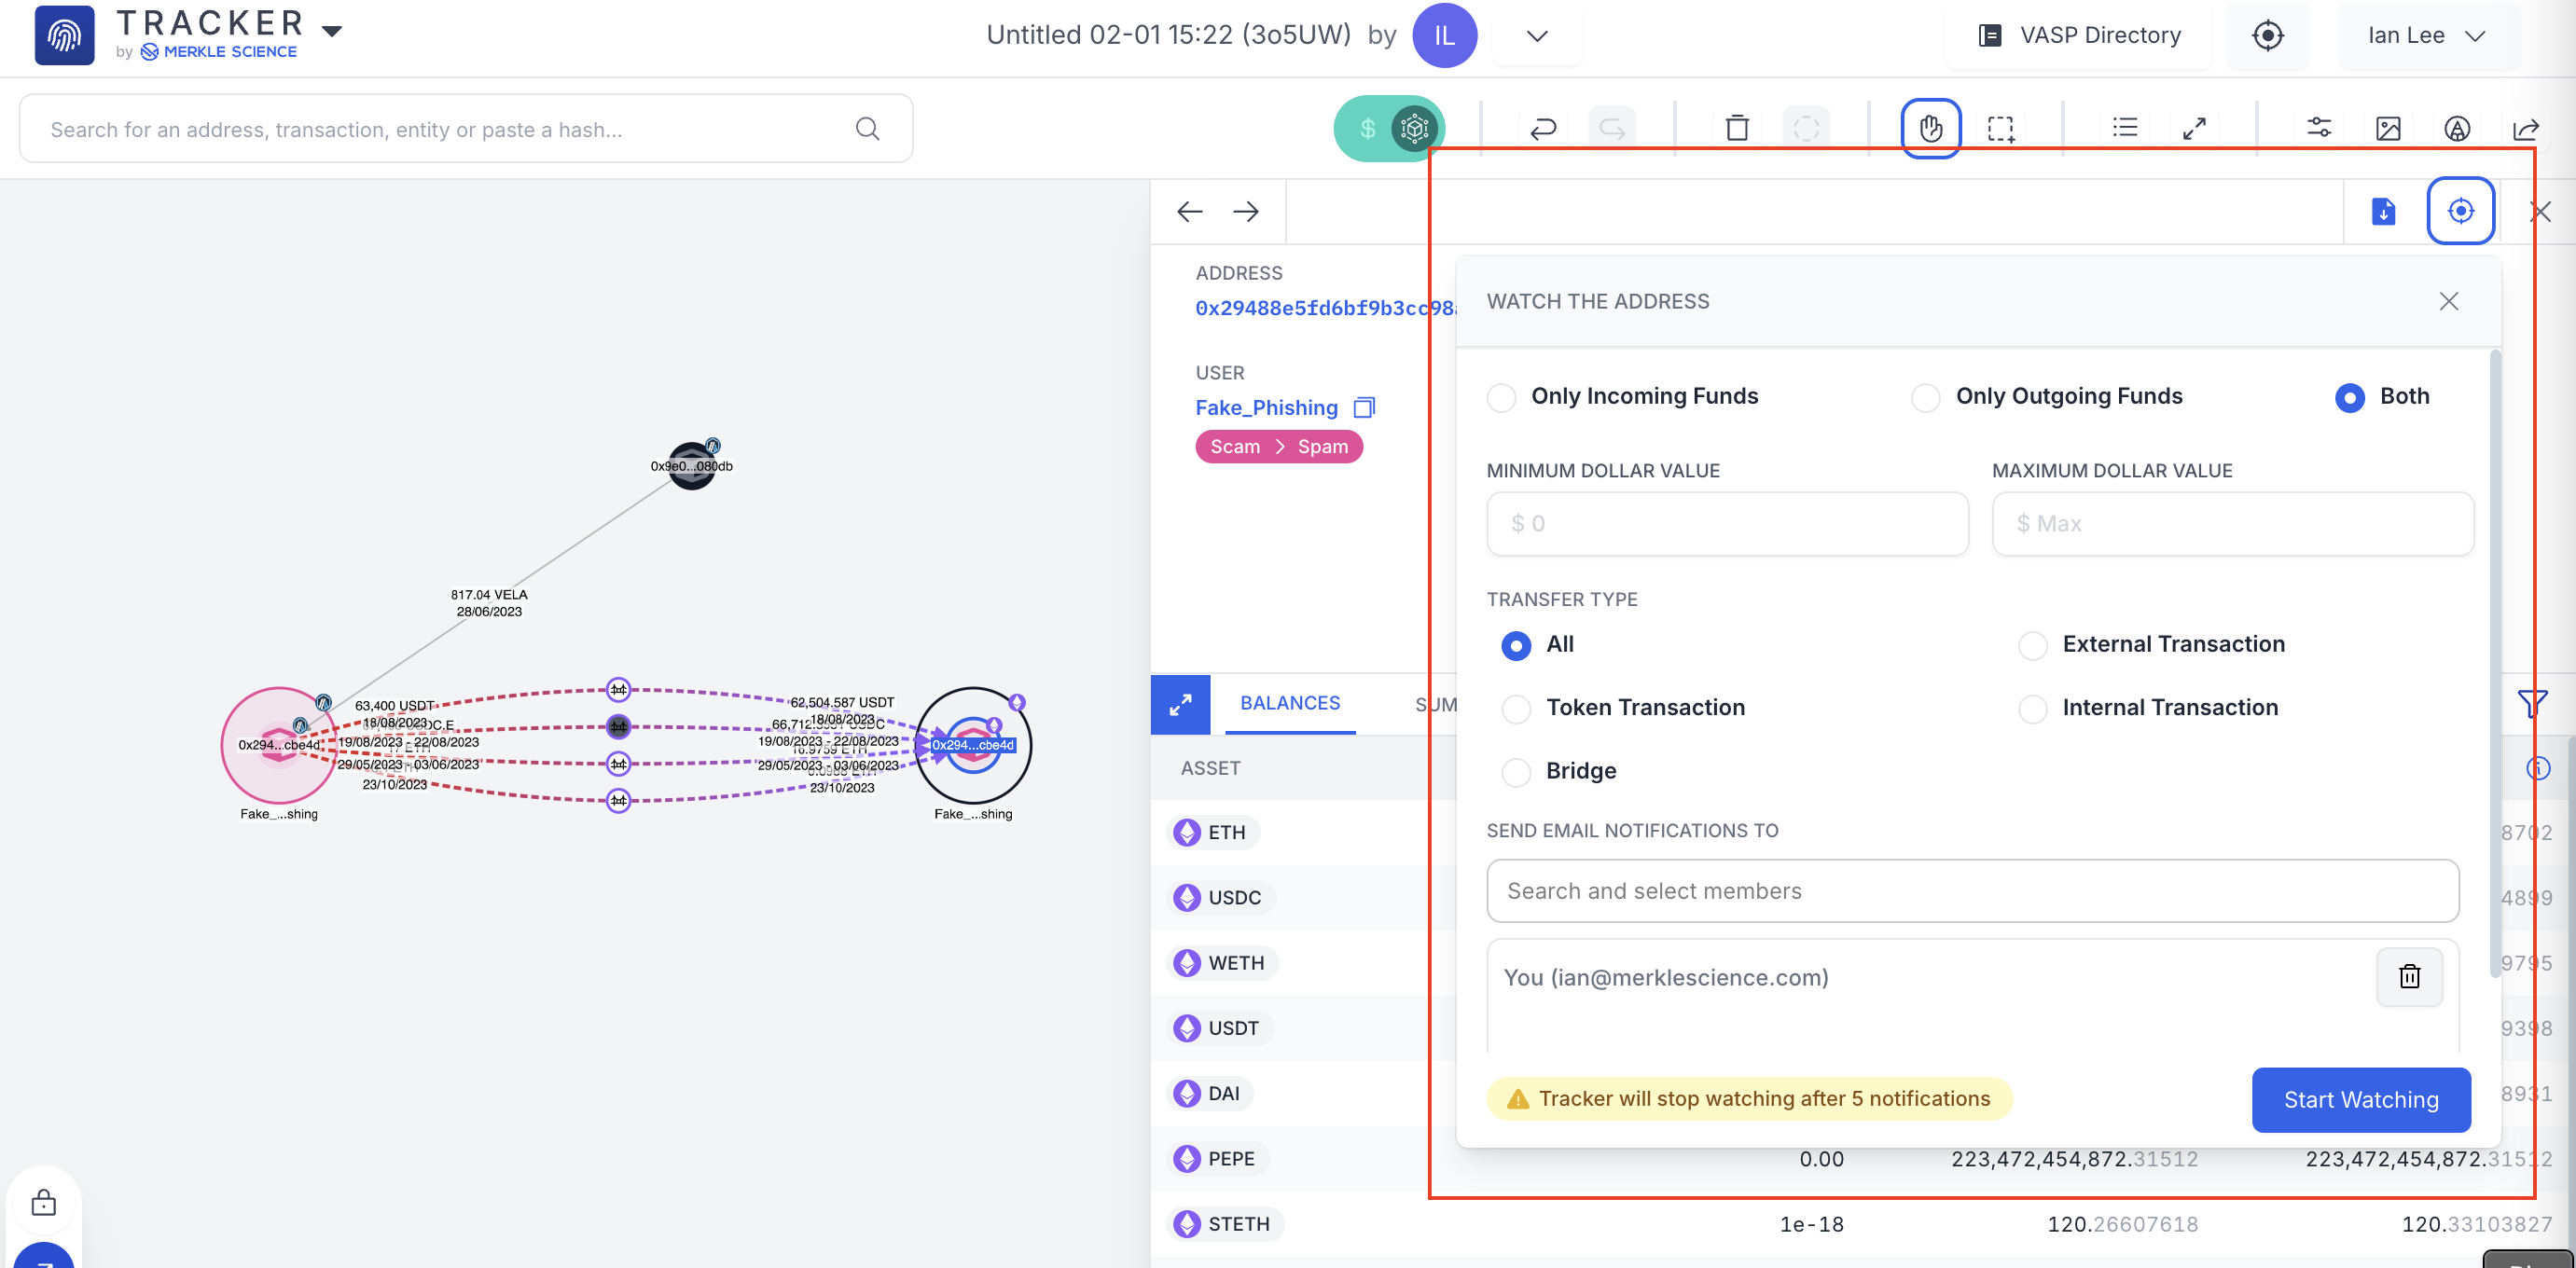The image size is (2576, 1268).
Task: Click the trash delete icon in the toolbar
Action: tap(1737, 128)
